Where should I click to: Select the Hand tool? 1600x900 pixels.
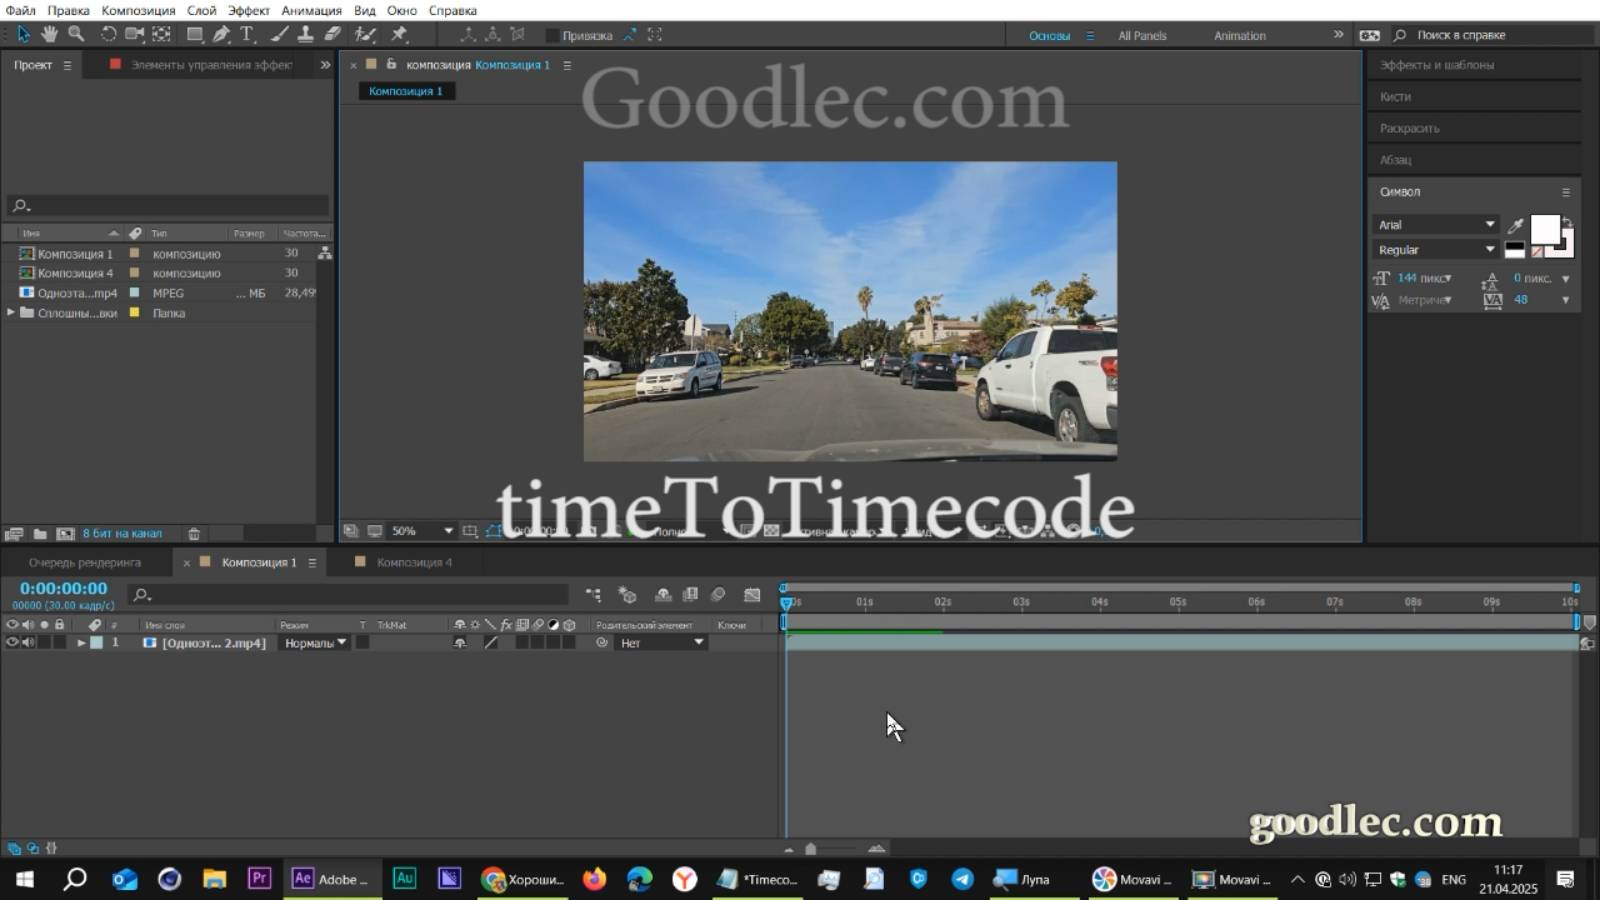click(x=48, y=34)
